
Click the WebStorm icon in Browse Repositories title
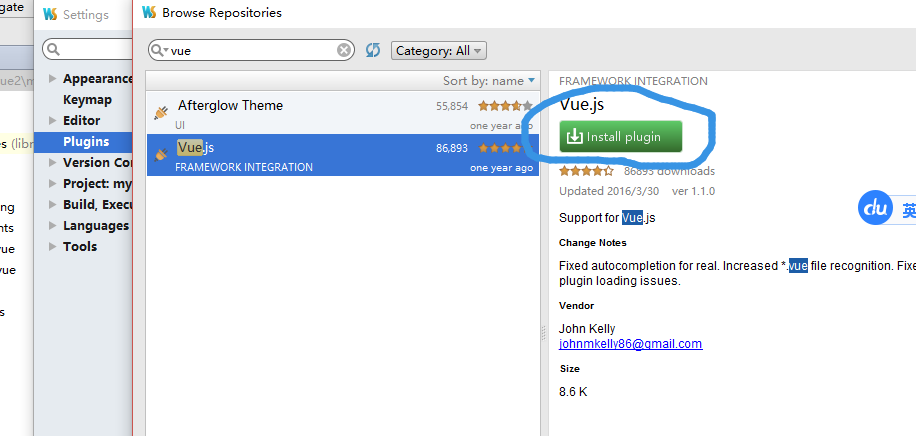[149, 12]
